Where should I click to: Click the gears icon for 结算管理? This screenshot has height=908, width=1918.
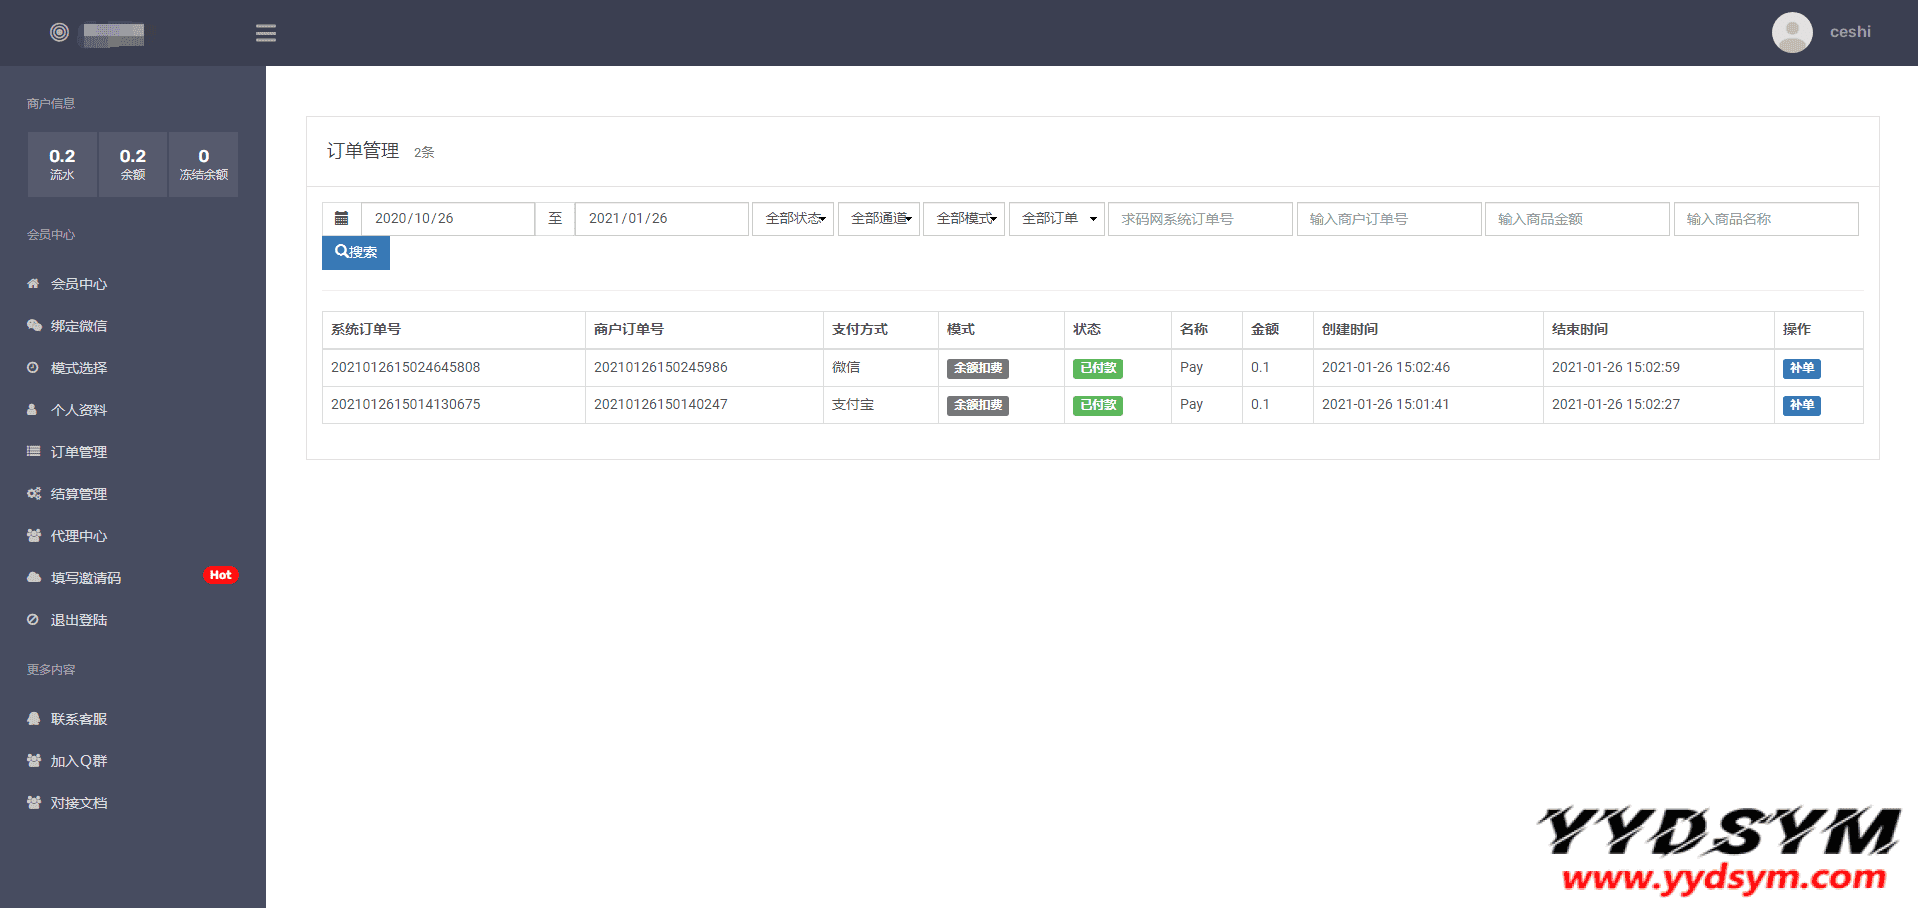pos(33,494)
